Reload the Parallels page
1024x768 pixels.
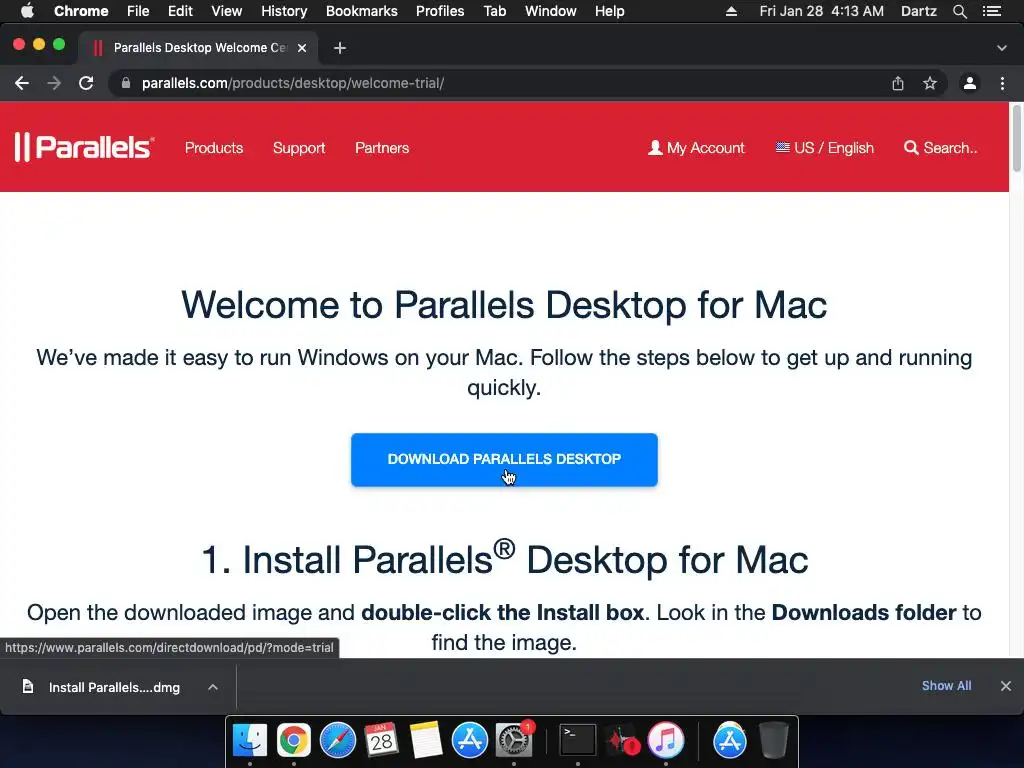[86, 83]
